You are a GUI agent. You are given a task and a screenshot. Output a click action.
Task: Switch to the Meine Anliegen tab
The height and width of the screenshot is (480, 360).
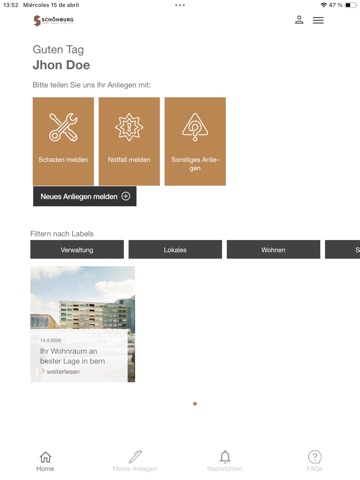point(135,461)
